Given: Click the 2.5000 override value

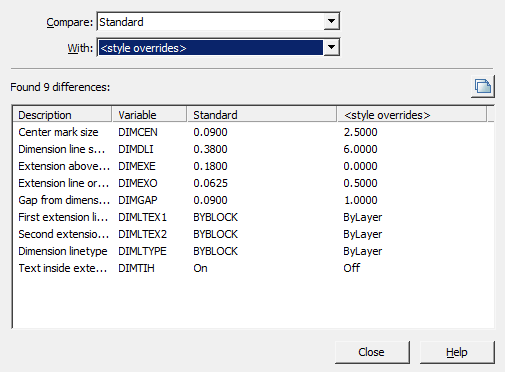Looking at the screenshot, I should tap(360, 132).
